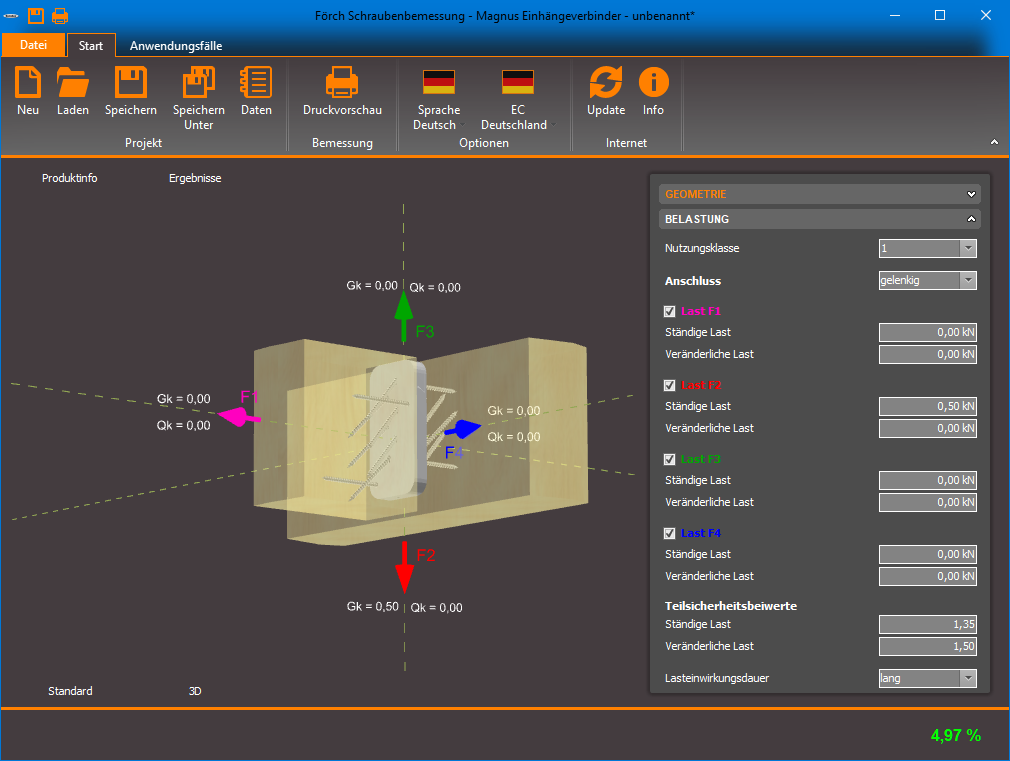Switch to the Anwendungsfälle tab
Image resolution: width=1010 pixels, height=761 pixels.
click(x=176, y=46)
